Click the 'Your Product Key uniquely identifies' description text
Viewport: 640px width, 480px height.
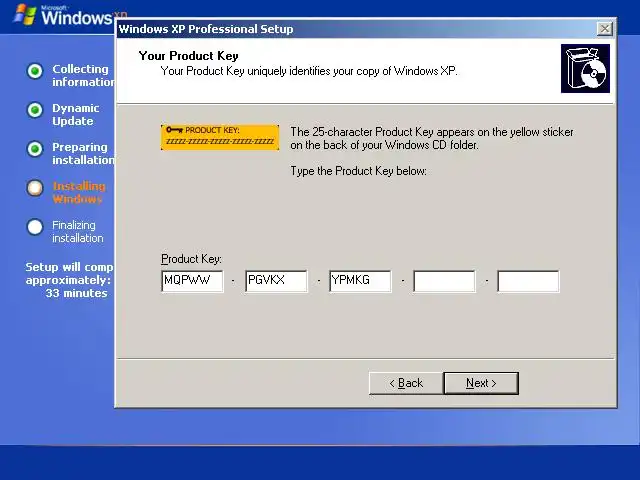(309, 71)
